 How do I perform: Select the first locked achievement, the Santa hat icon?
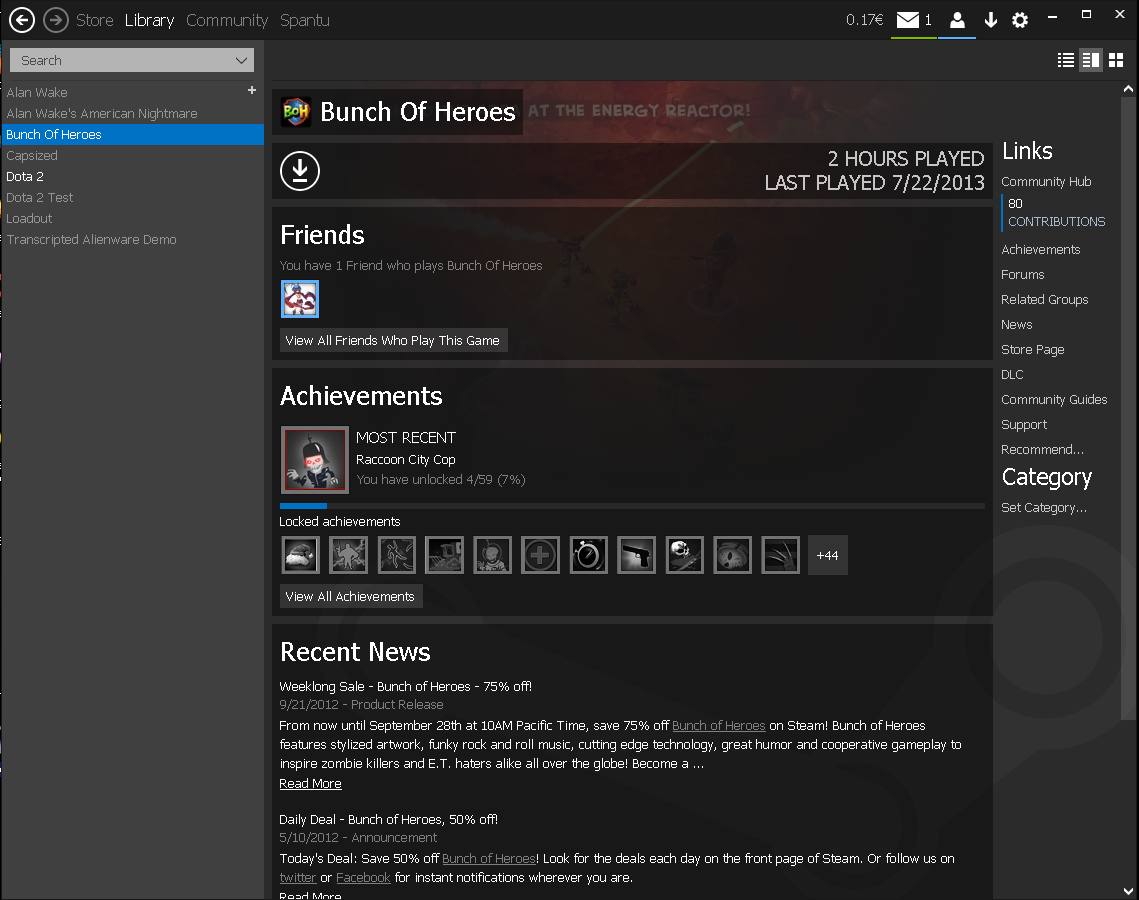point(301,556)
